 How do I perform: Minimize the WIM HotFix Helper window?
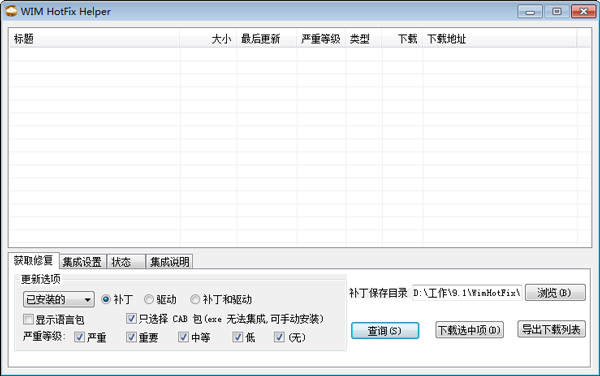pos(530,11)
